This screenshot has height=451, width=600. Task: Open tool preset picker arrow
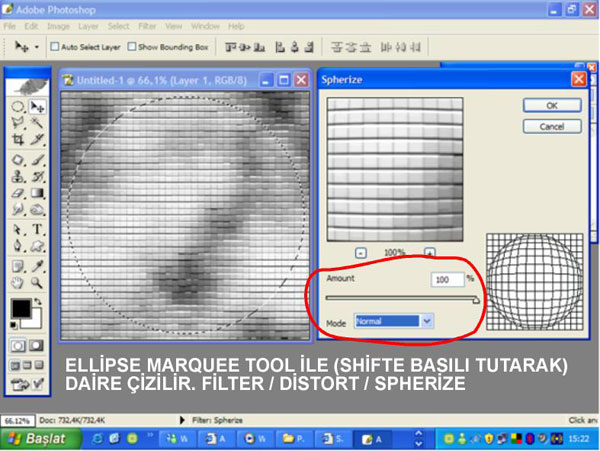tap(37, 47)
